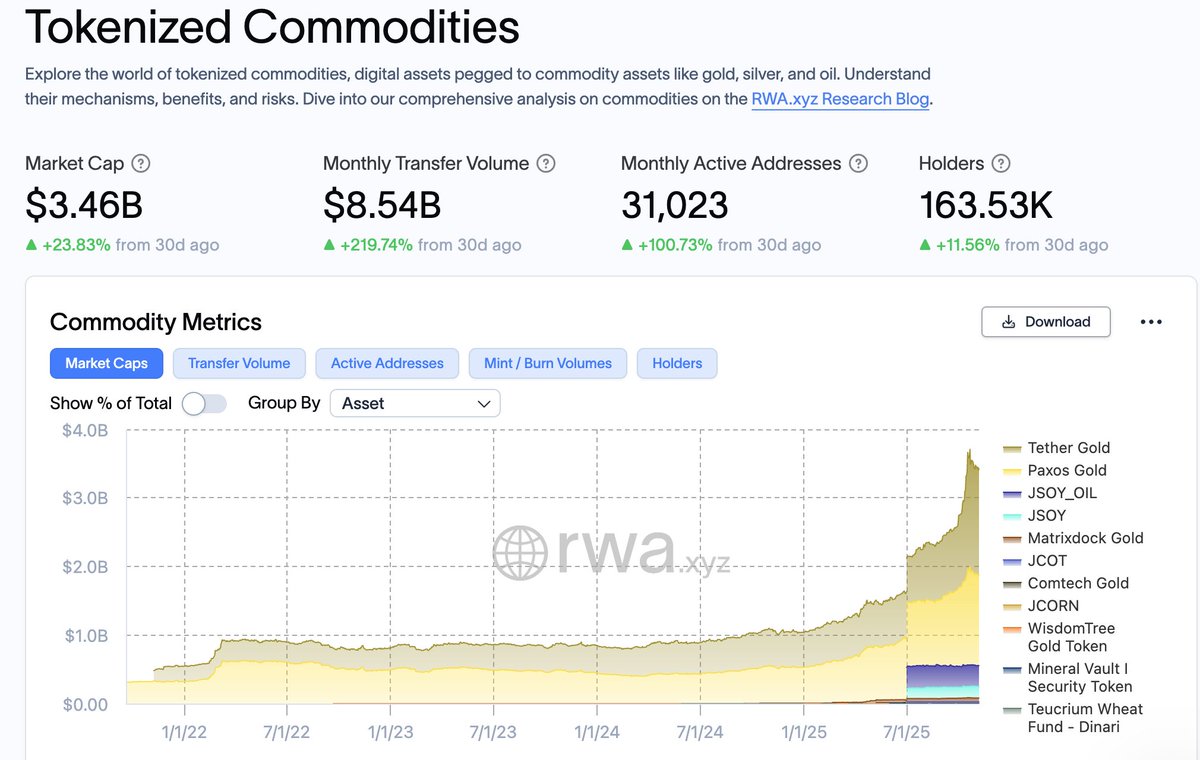Viewport: 1200px width, 760px height.
Task: Click the JSOY_OIL legend color swatch
Action: (x=1012, y=493)
